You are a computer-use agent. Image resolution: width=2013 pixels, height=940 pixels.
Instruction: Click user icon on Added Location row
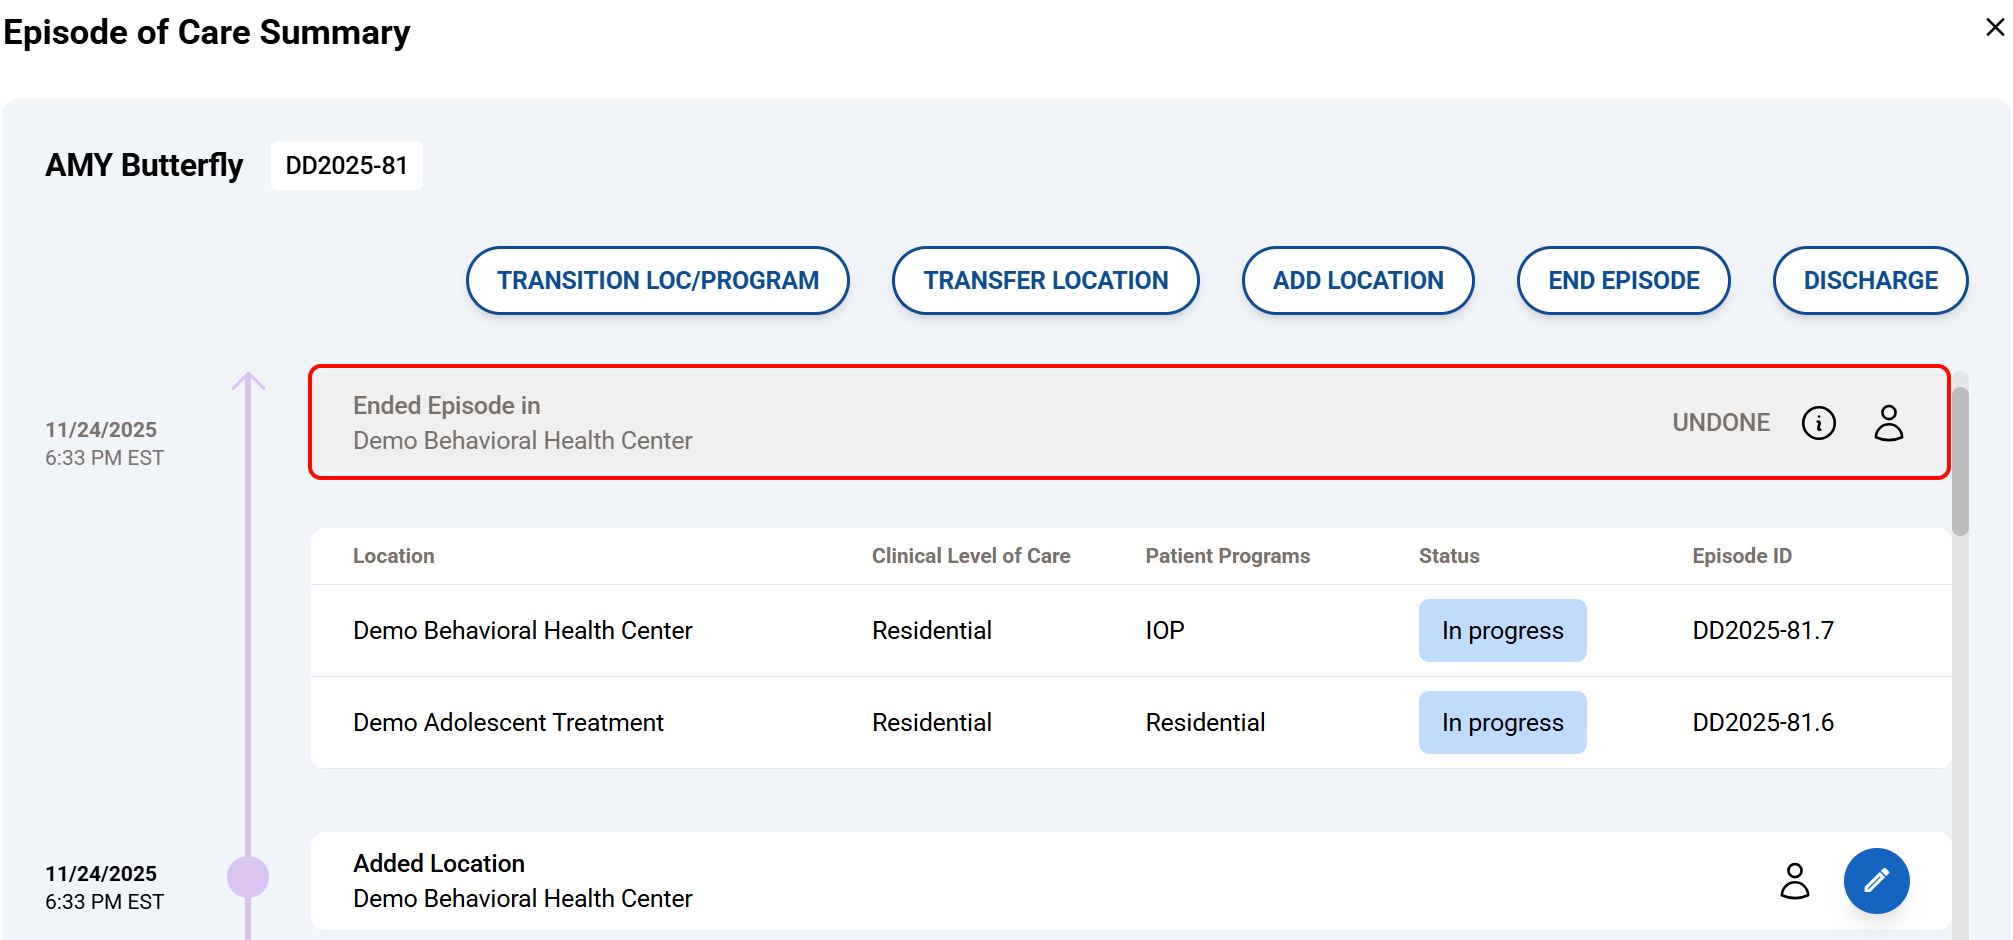tap(1795, 881)
